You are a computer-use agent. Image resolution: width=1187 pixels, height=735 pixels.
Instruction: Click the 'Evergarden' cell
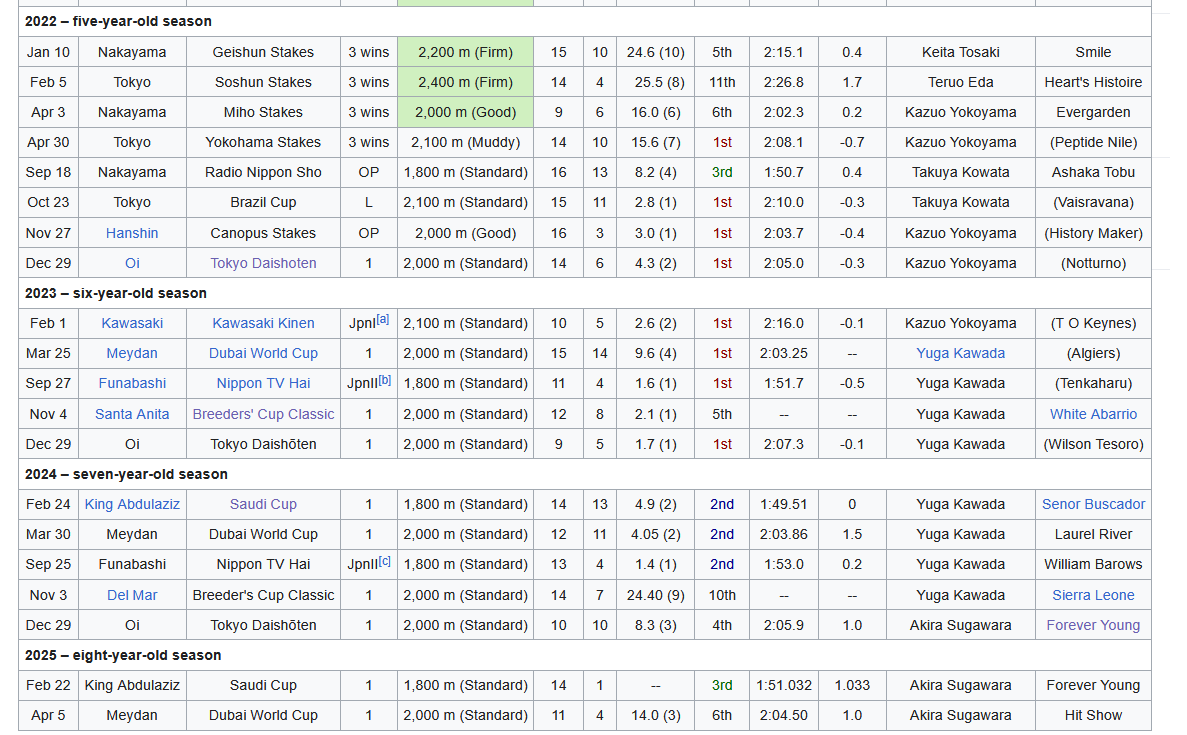(1092, 112)
